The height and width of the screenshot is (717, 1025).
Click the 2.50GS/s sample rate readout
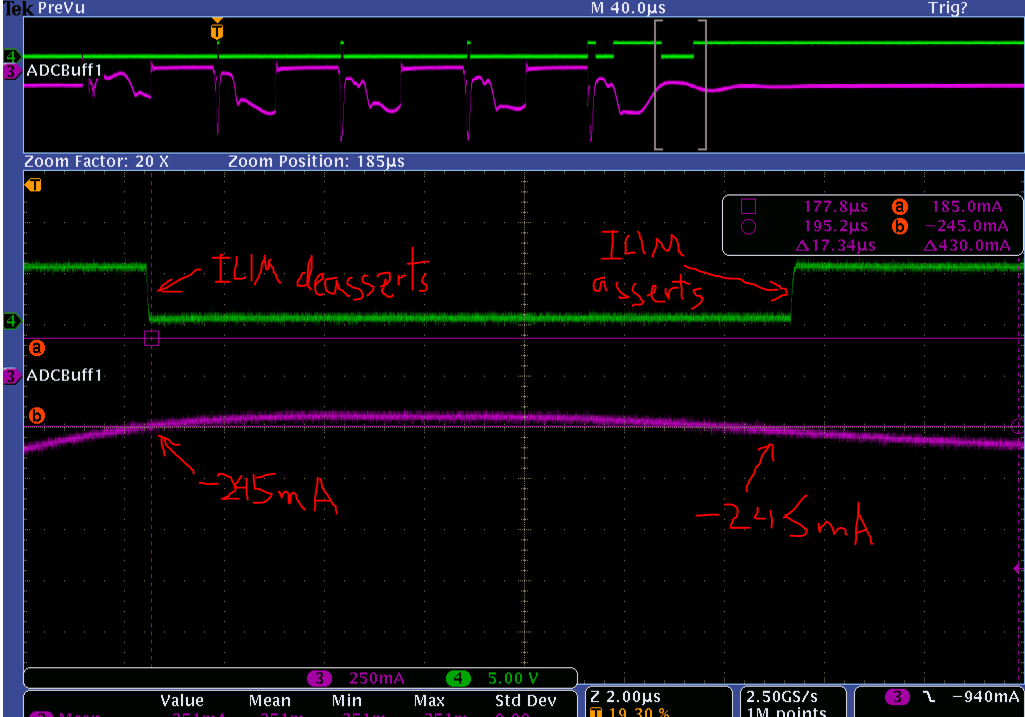(782, 697)
